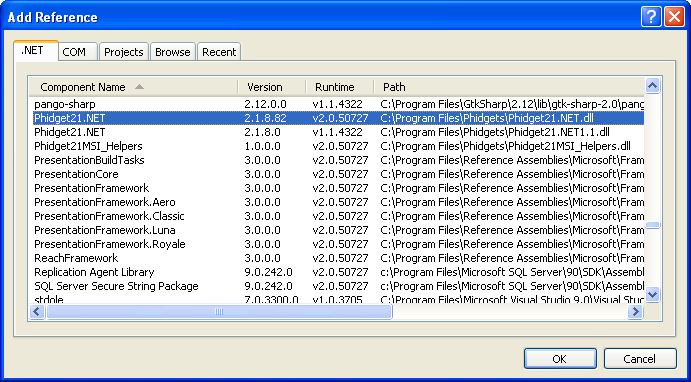Open the Projects tab
The width and height of the screenshot is (691, 382).
[x=124, y=52]
